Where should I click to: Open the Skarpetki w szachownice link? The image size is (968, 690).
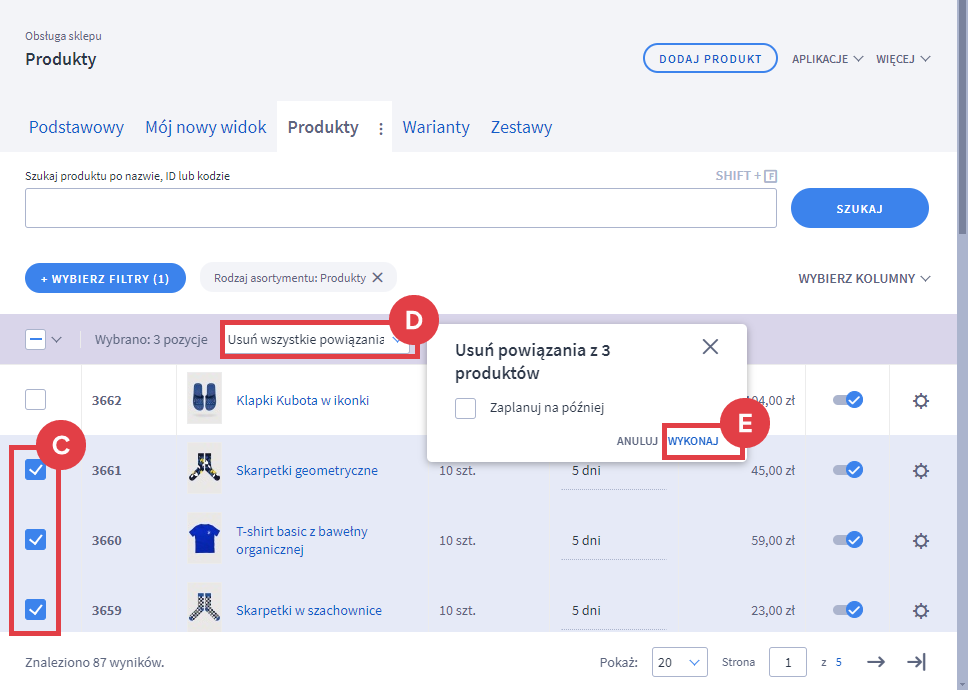(x=309, y=610)
